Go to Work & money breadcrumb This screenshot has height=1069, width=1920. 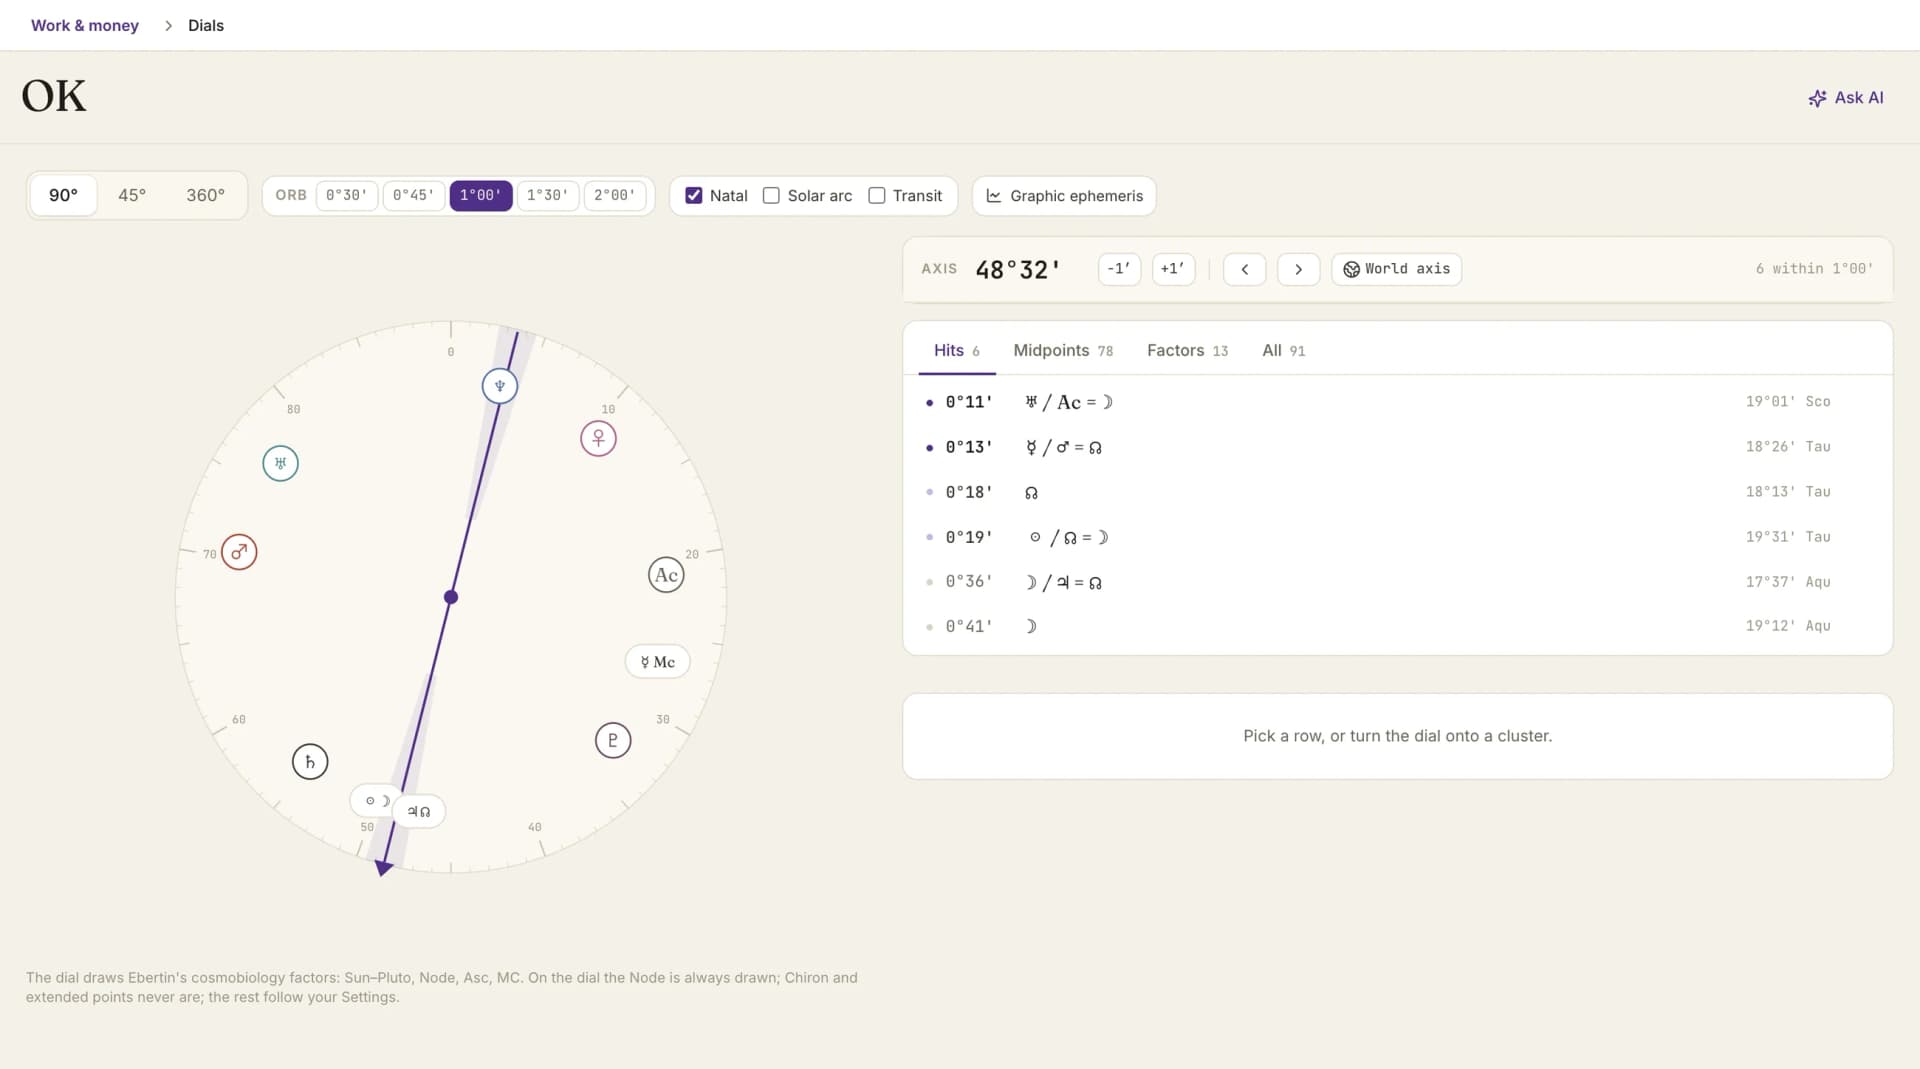(85, 25)
